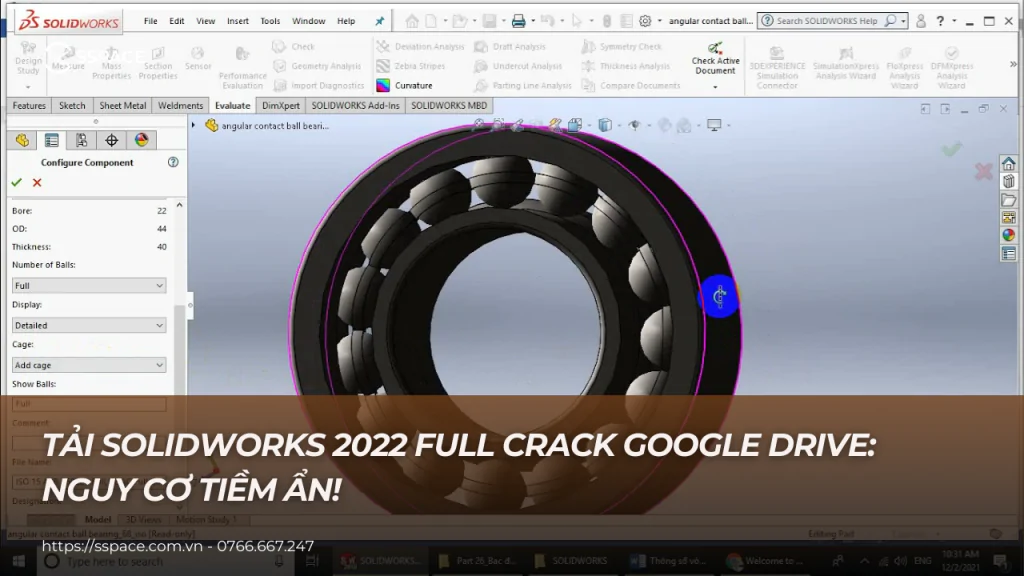Open Configure Component help

[x=173, y=162]
